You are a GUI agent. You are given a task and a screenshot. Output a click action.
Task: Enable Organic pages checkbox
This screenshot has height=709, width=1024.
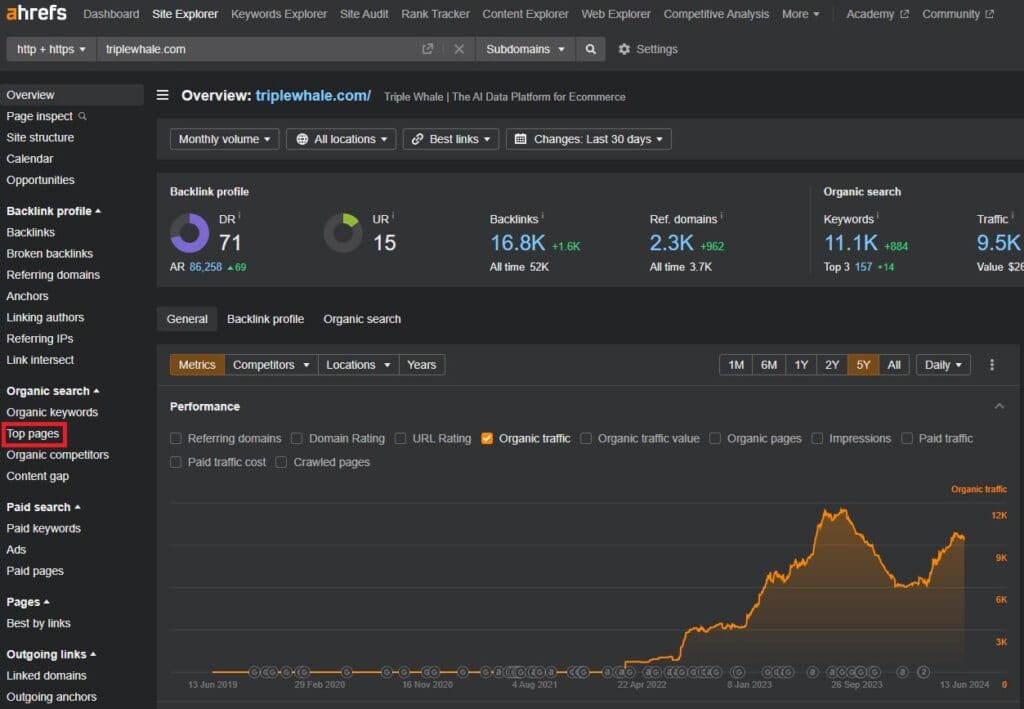[x=715, y=438]
